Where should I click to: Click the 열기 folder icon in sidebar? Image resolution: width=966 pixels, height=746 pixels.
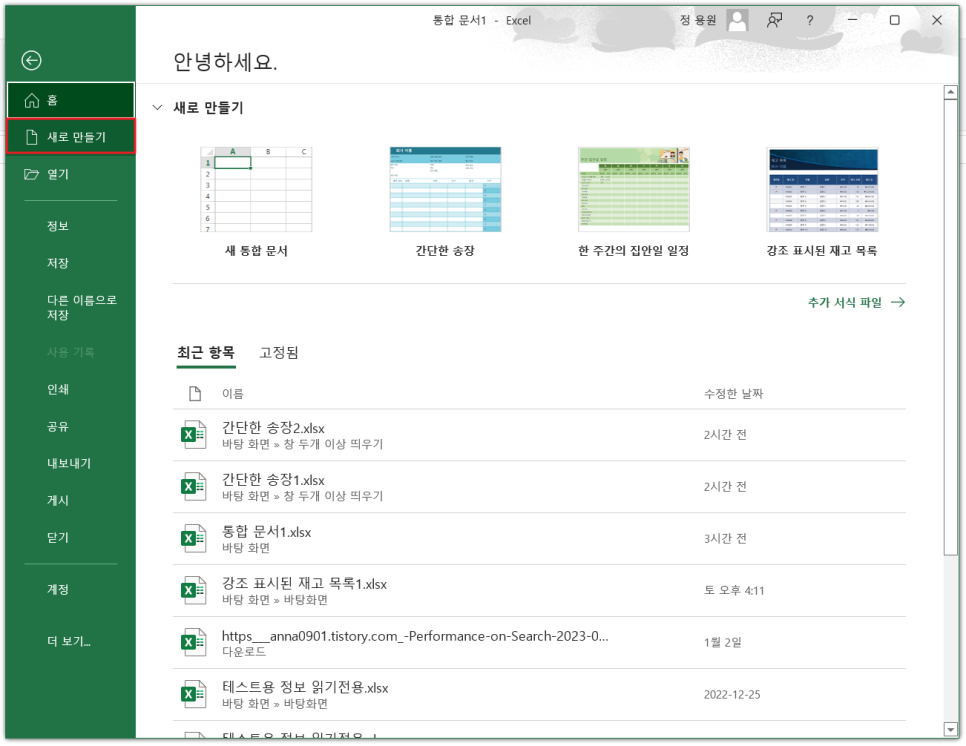pyautogui.click(x=31, y=174)
